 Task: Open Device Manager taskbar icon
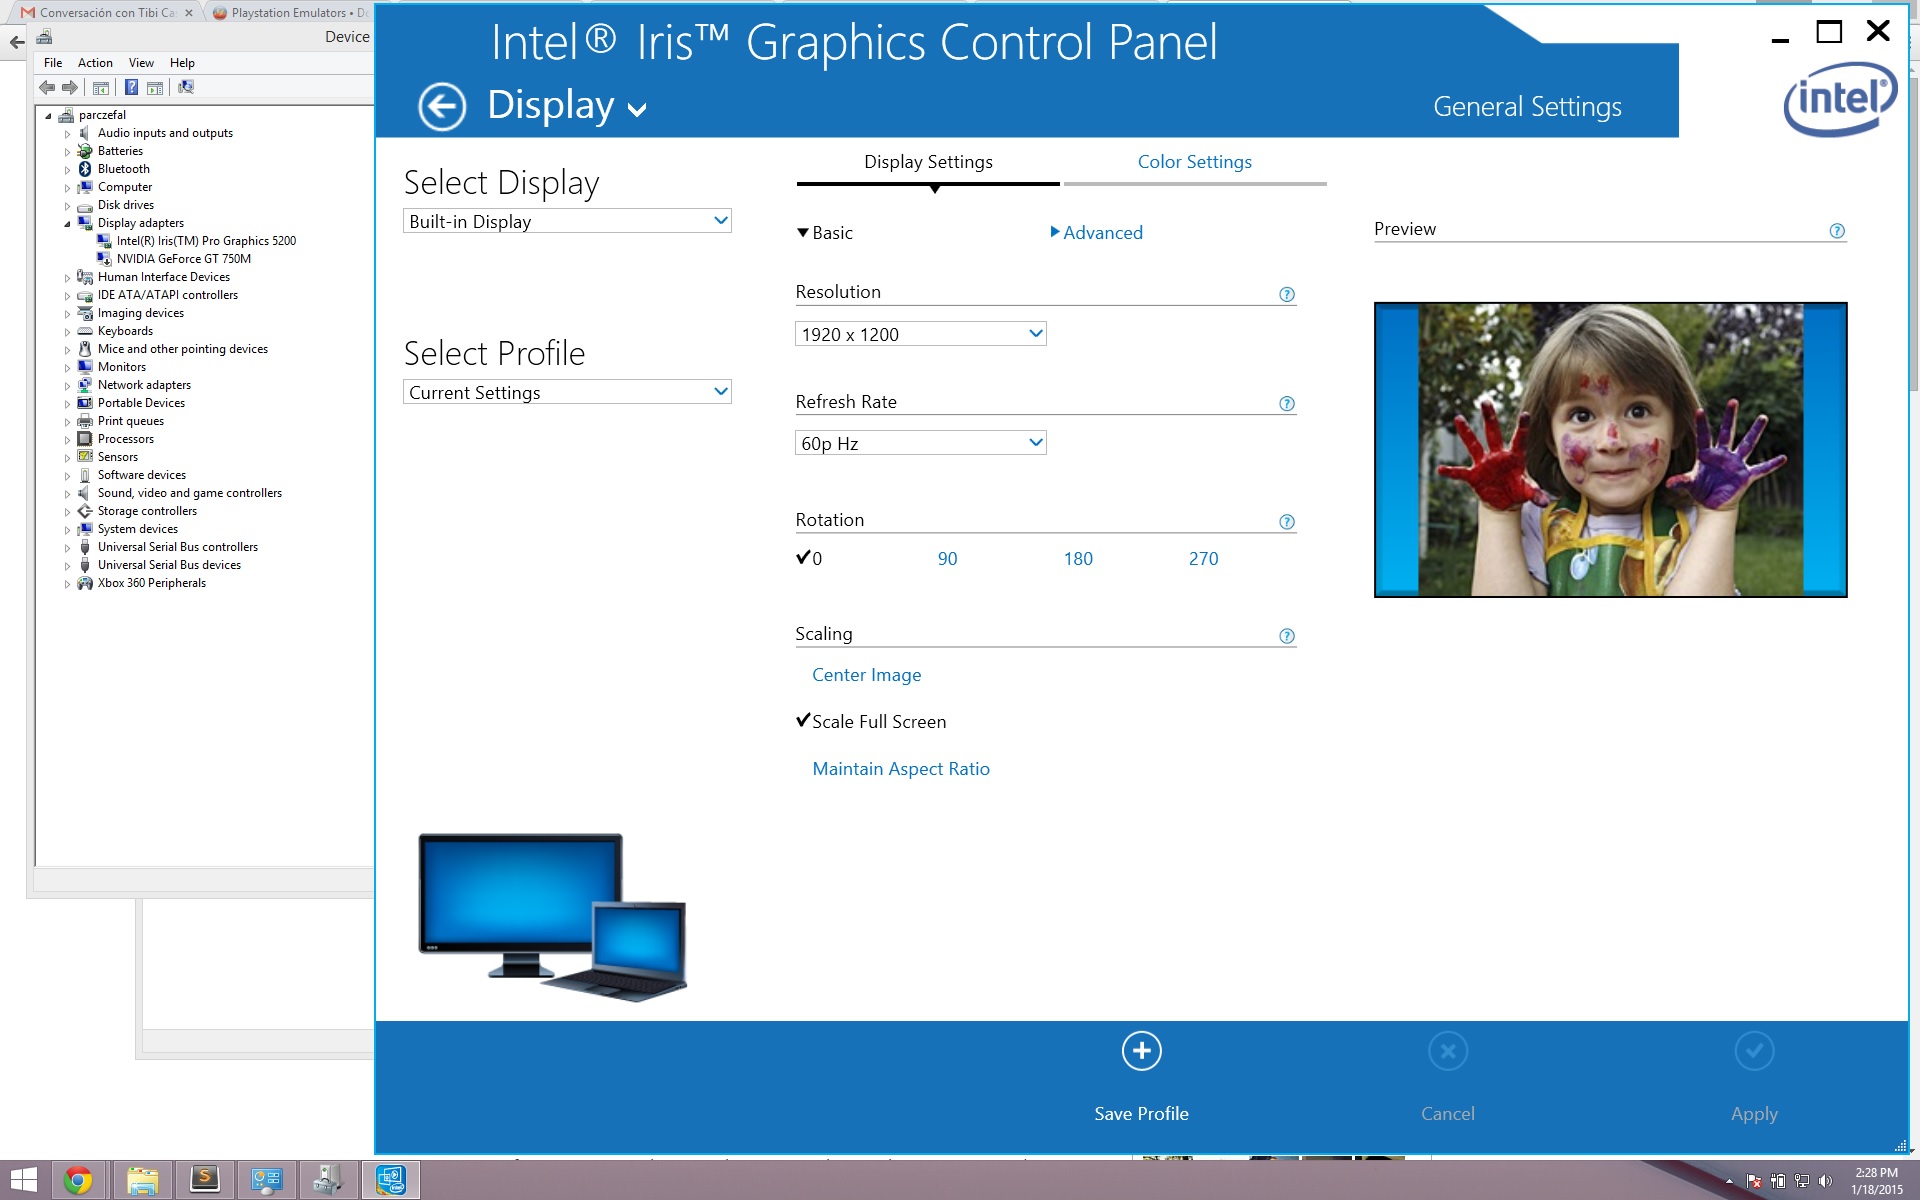pos(328,1180)
